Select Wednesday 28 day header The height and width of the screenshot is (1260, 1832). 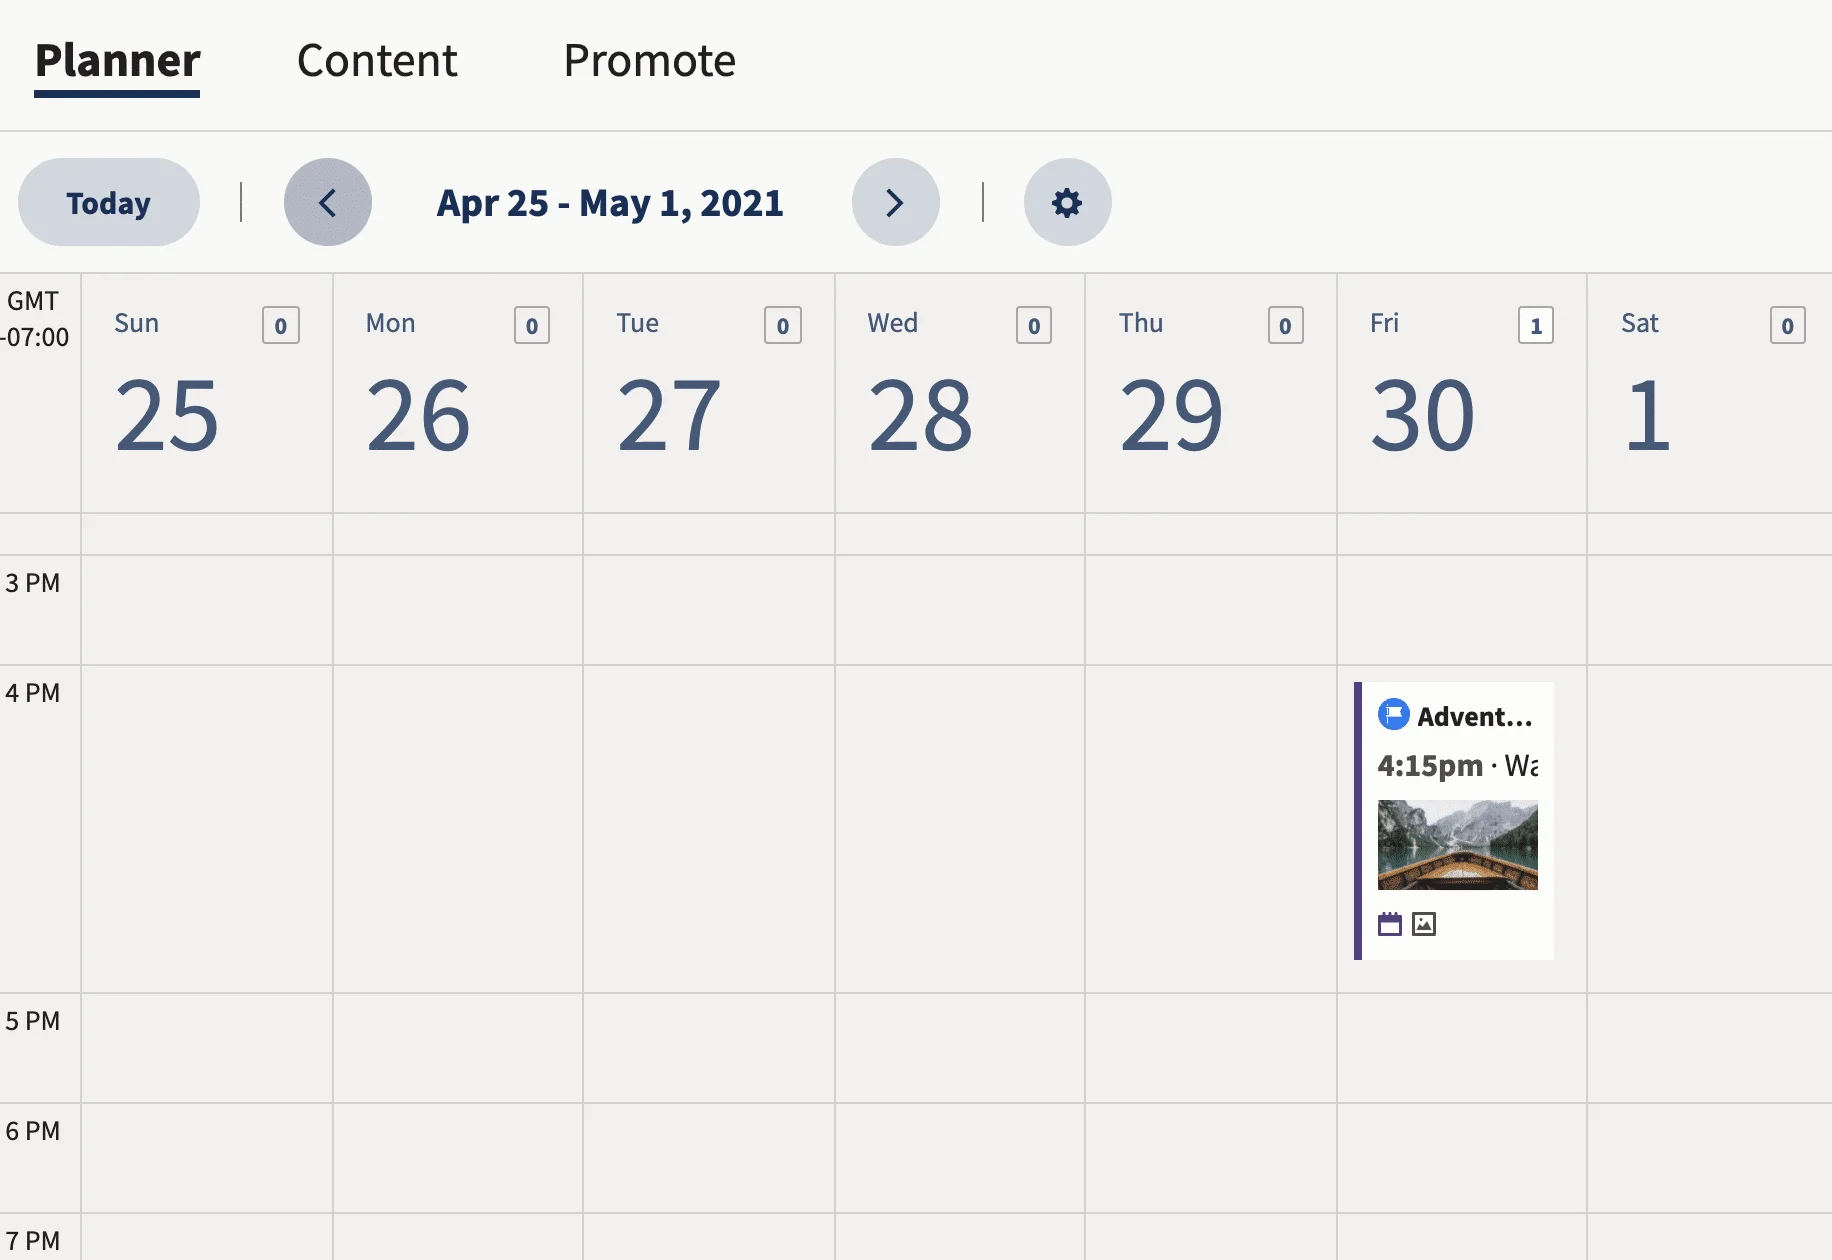point(960,393)
